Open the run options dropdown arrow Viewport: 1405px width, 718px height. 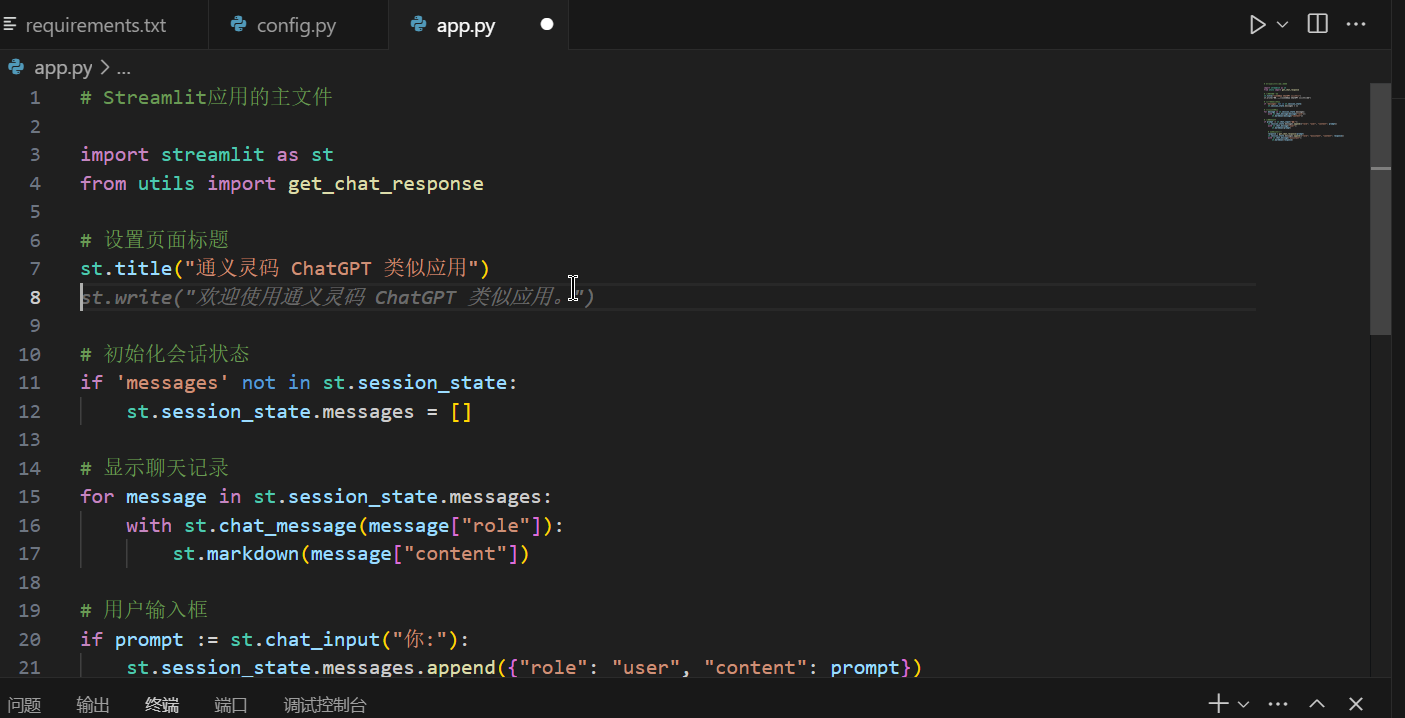(x=1282, y=25)
